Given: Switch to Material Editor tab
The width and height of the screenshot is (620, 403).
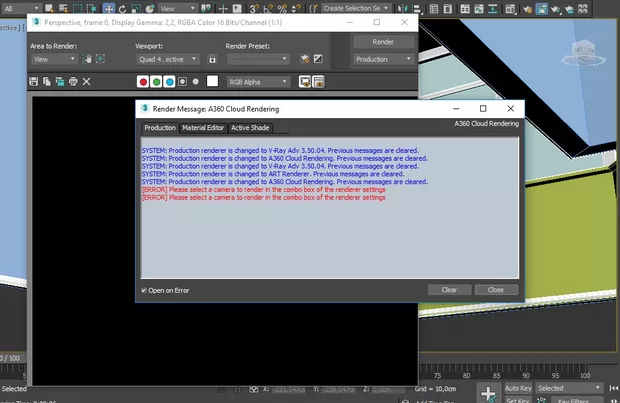Looking at the screenshot, I should [203, 128].
